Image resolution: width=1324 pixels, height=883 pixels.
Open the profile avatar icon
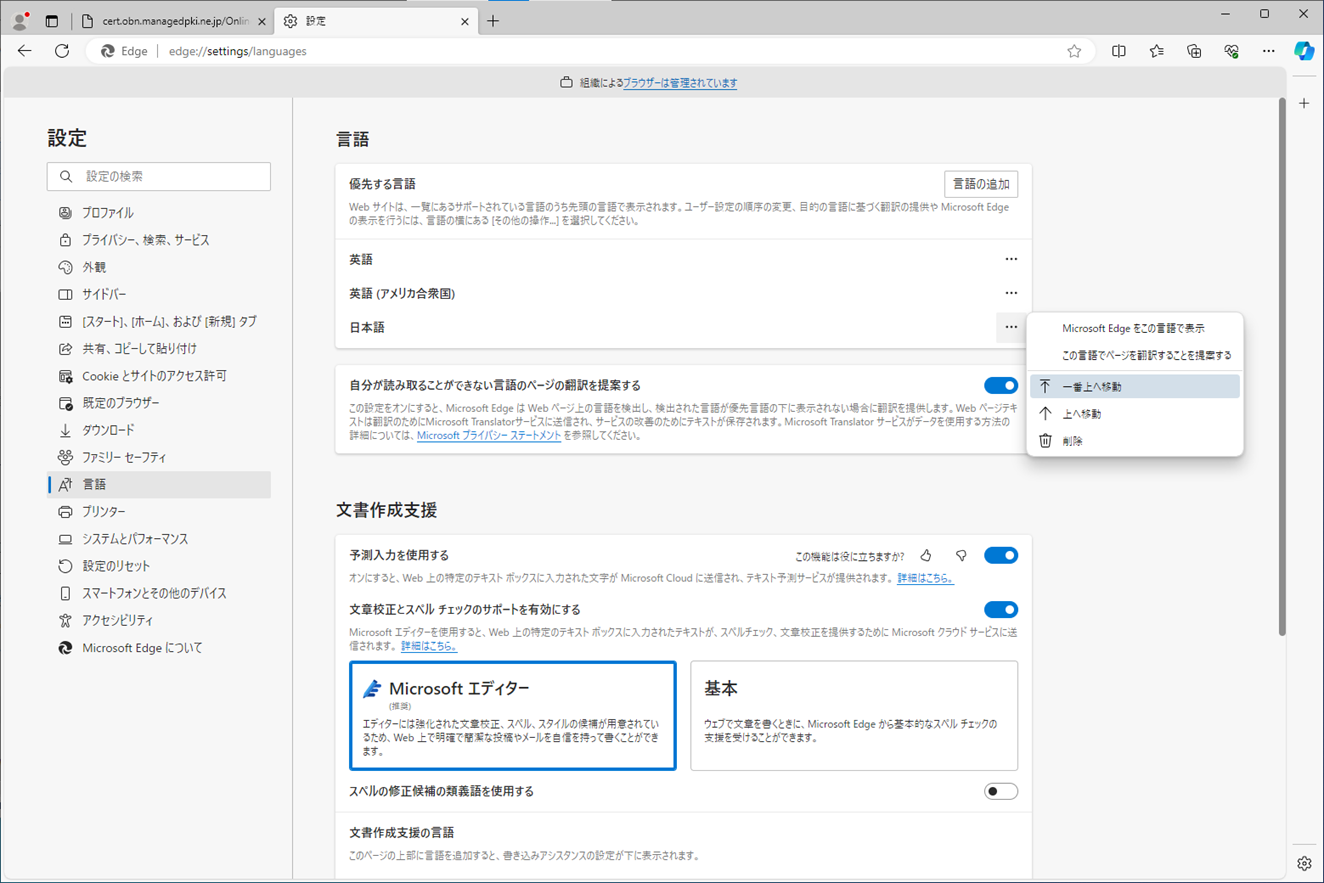coord(20,20)
